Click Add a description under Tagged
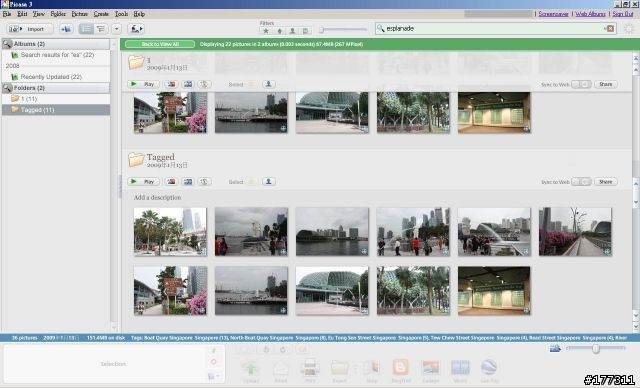The height and width of the screenshot is (388, 640). point(158,197)
